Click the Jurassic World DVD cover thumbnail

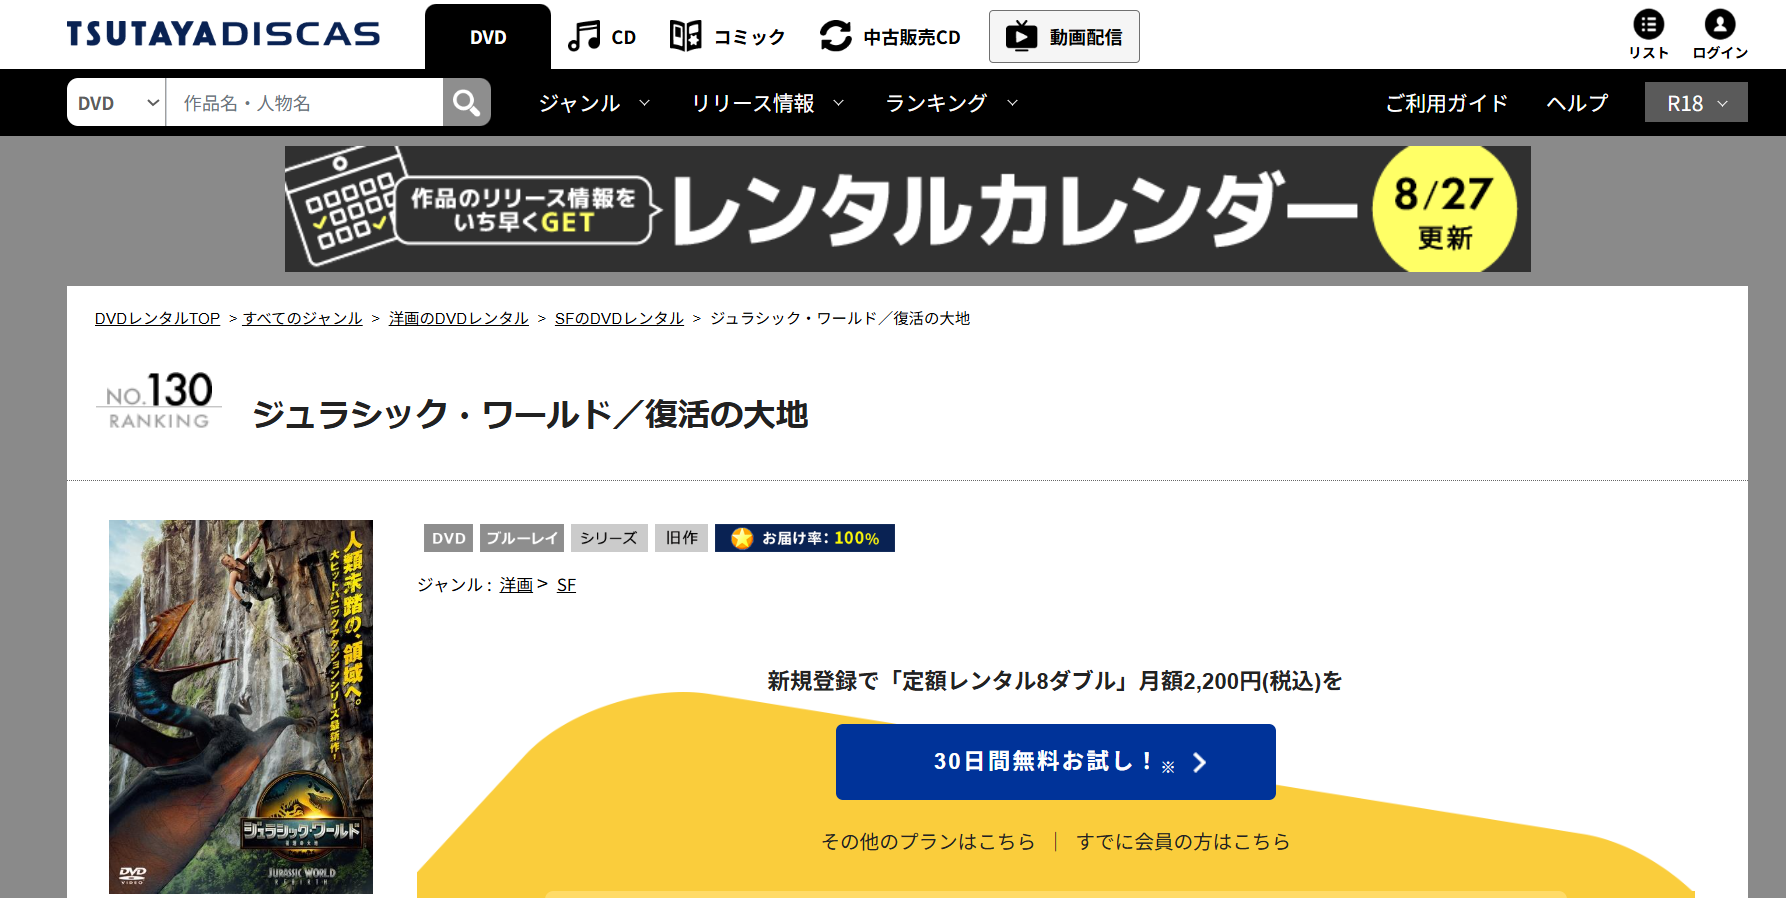click(x=241, y=706)
